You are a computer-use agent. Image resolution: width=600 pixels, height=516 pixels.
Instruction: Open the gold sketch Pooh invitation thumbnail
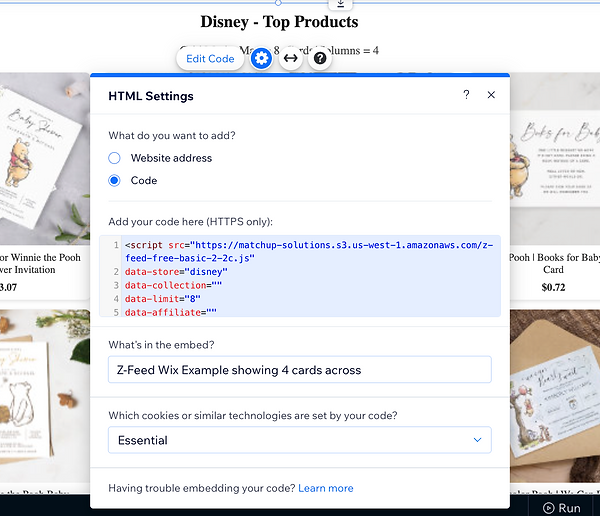click(x=45, y=396)
